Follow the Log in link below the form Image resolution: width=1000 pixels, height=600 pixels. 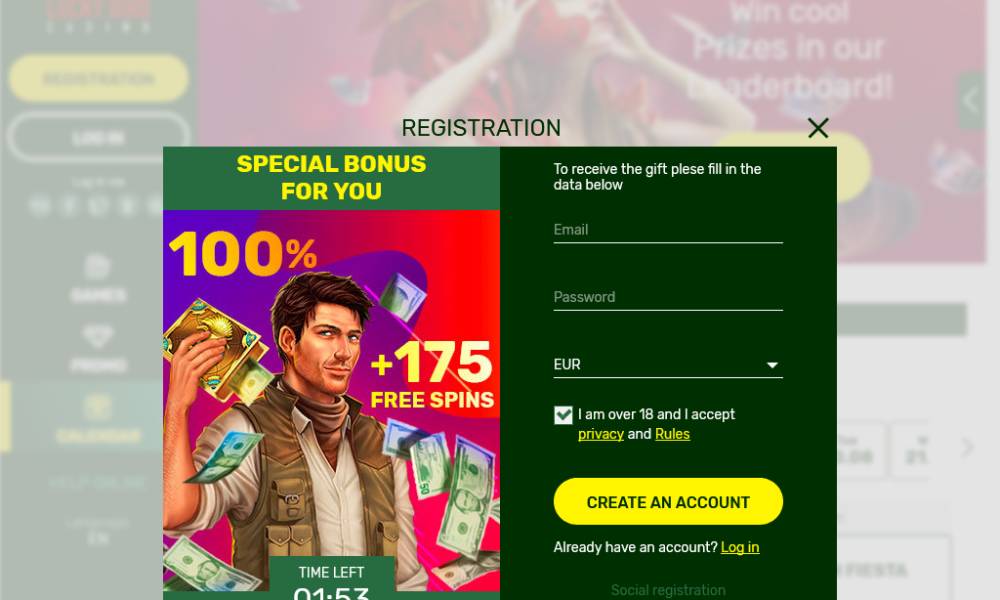pyautogui.click(x=740, y=548)
